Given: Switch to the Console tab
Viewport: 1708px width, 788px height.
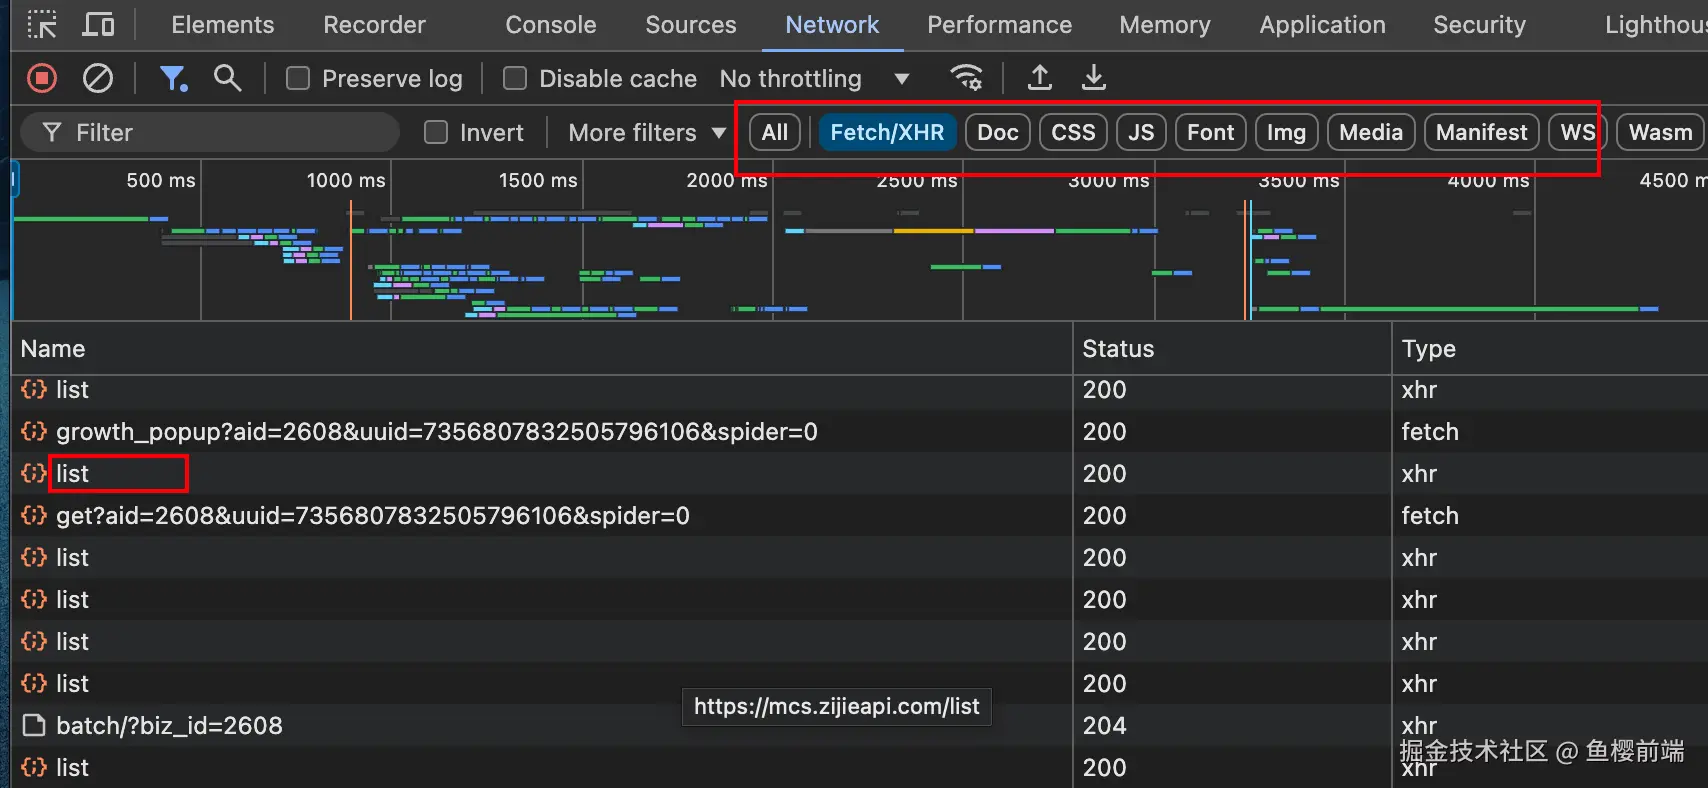Looking at the screenshot, I should (551, 25).
